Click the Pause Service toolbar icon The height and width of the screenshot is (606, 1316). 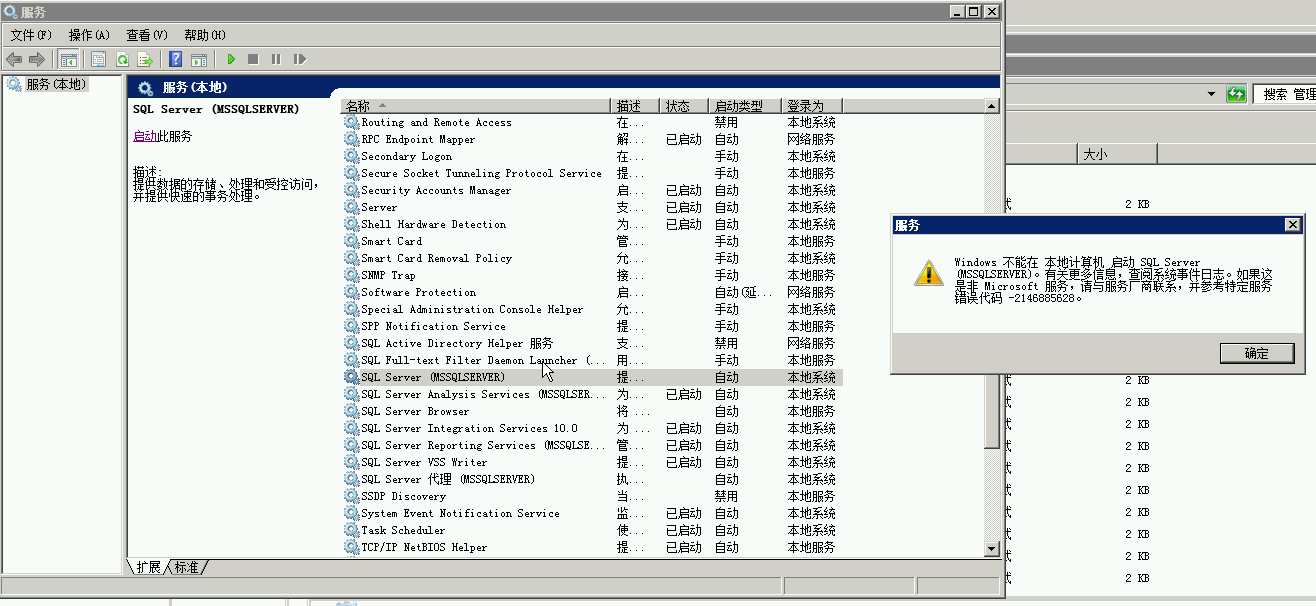(x=276, y=59)
